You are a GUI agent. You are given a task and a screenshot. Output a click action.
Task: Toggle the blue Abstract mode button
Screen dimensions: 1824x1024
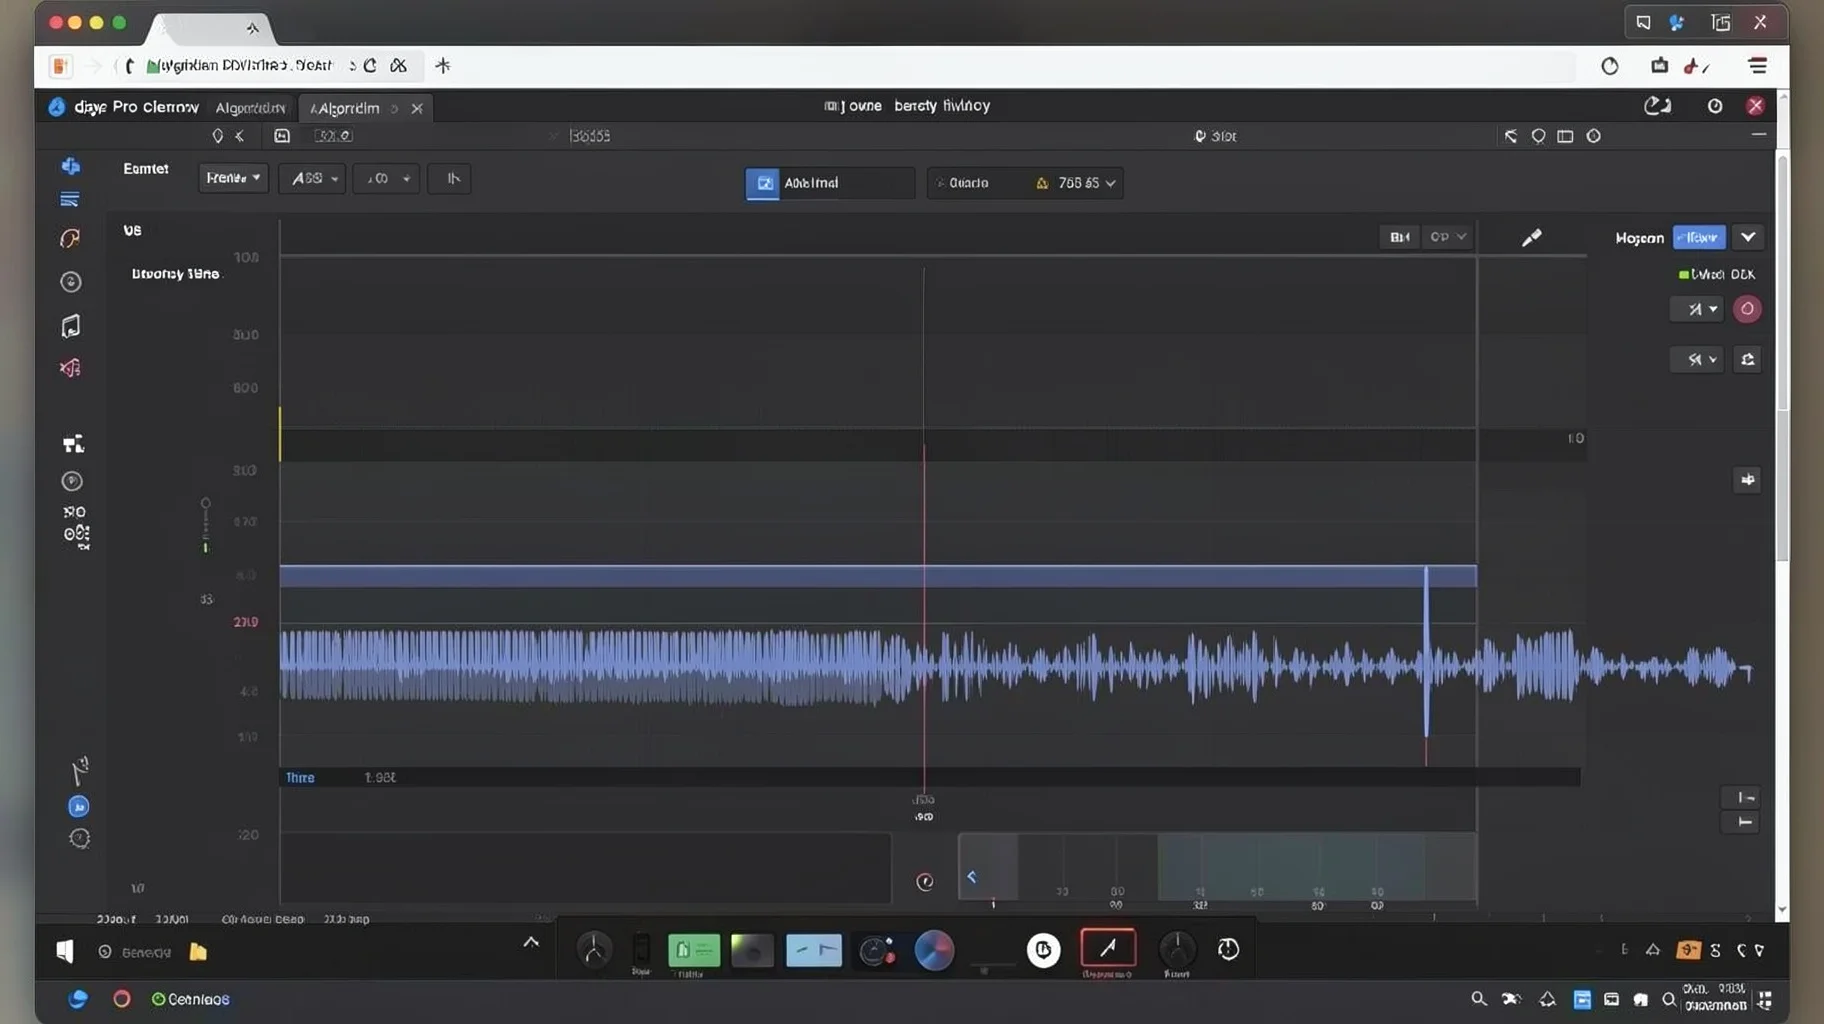click(762, 183)
